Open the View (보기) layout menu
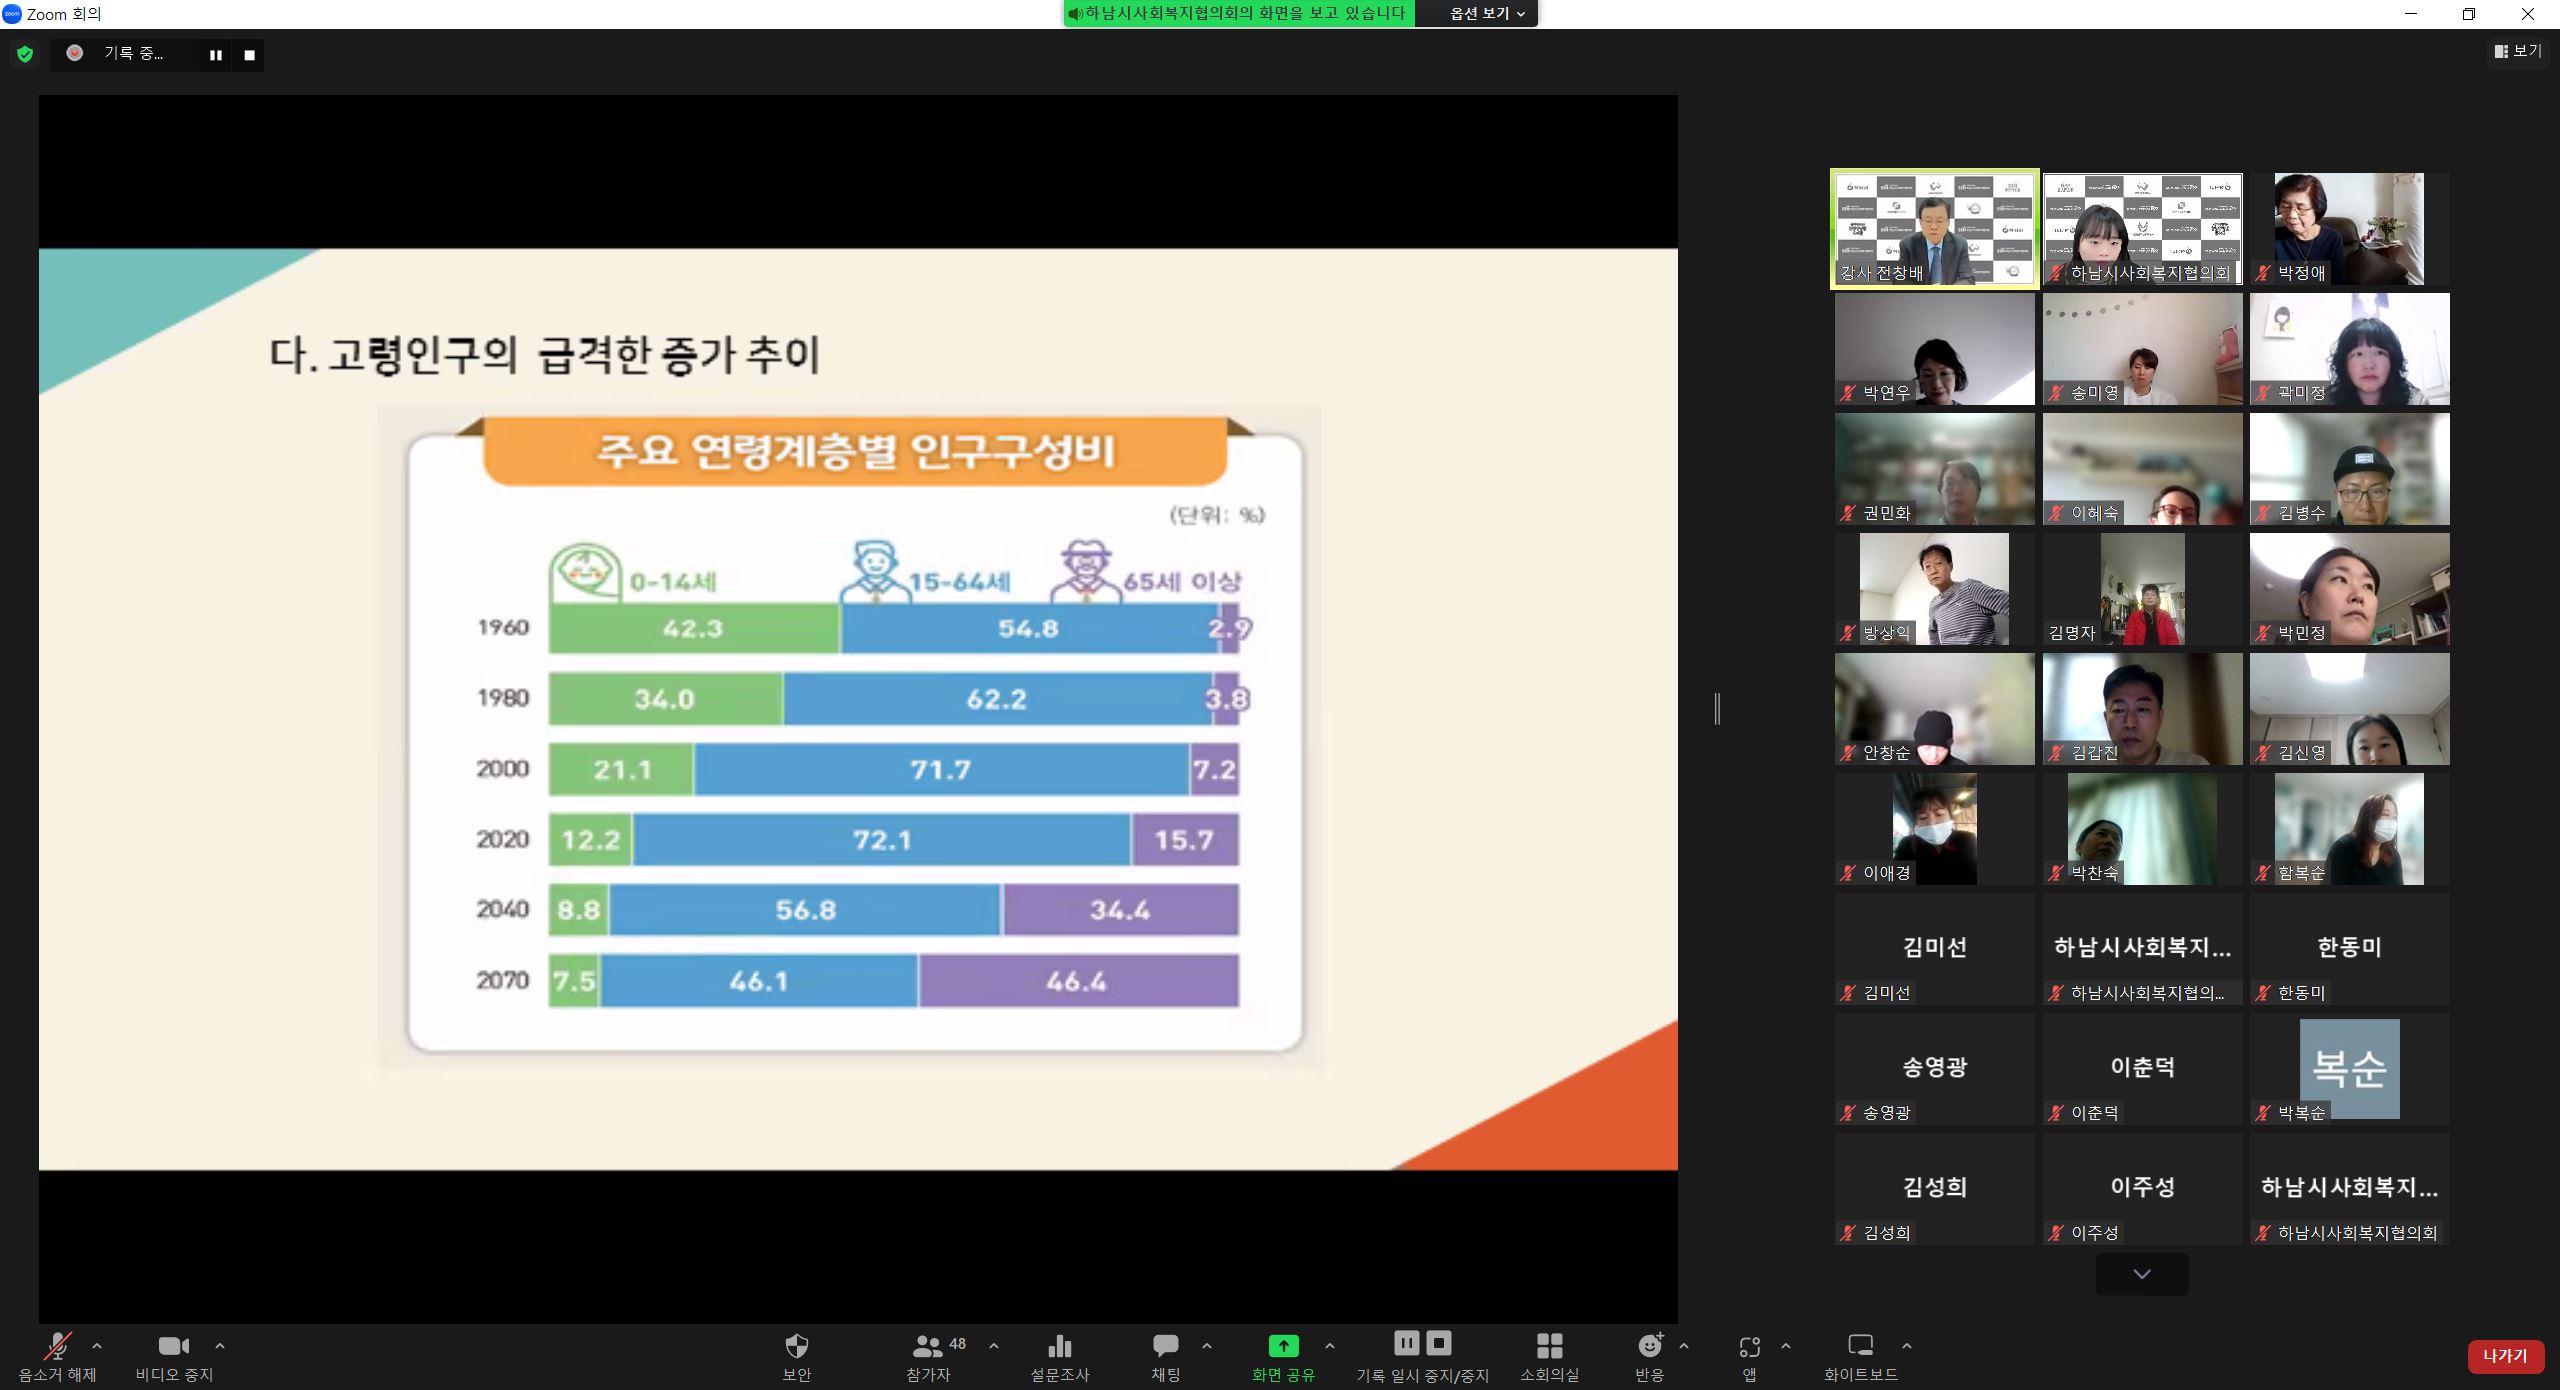This screenshot has width=2560, height=1390. (x=2517, y=51)
